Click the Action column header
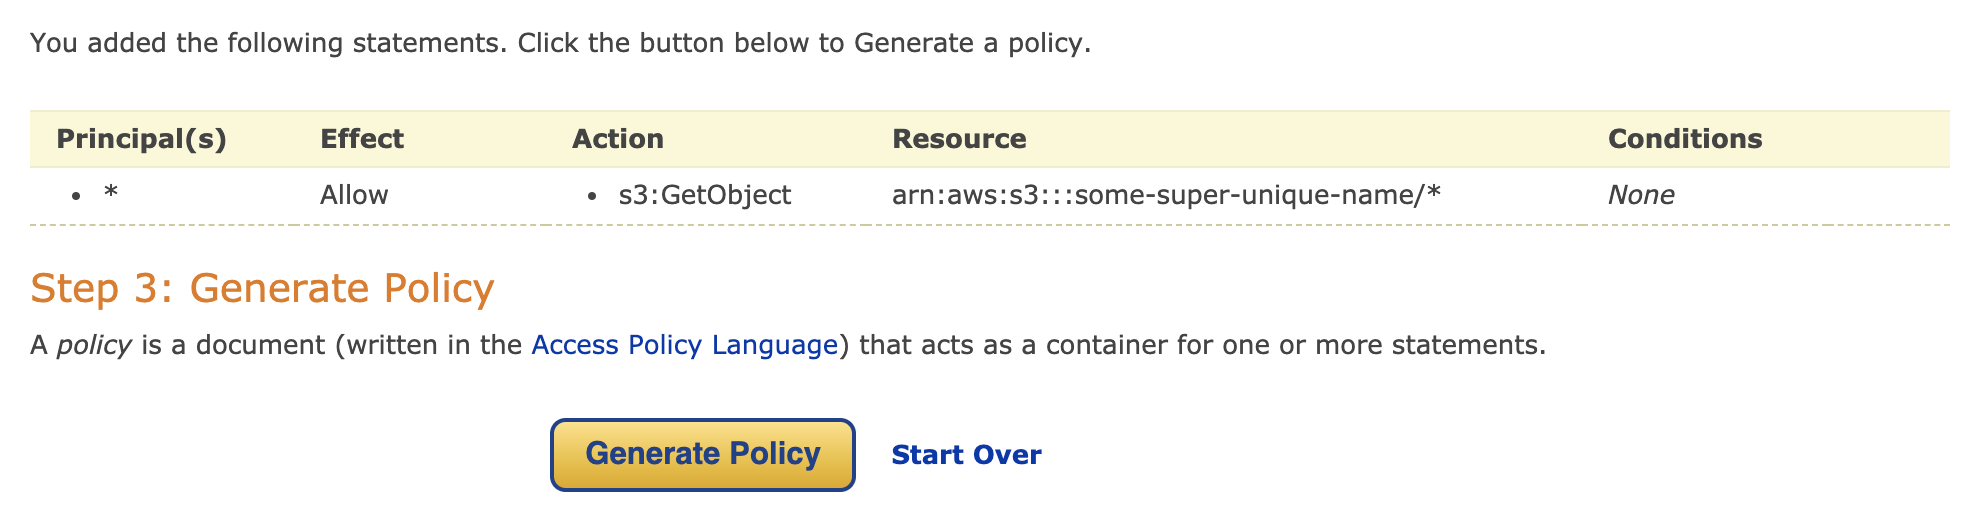This screenshot has height=516, width=1976. 617,139
